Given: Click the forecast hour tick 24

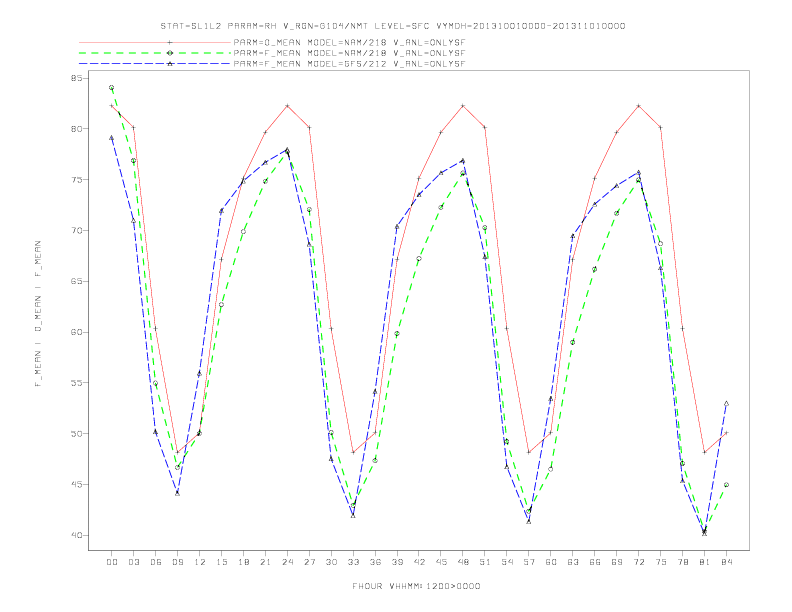Looking at the screenshot, I should (x=287, y=562).
